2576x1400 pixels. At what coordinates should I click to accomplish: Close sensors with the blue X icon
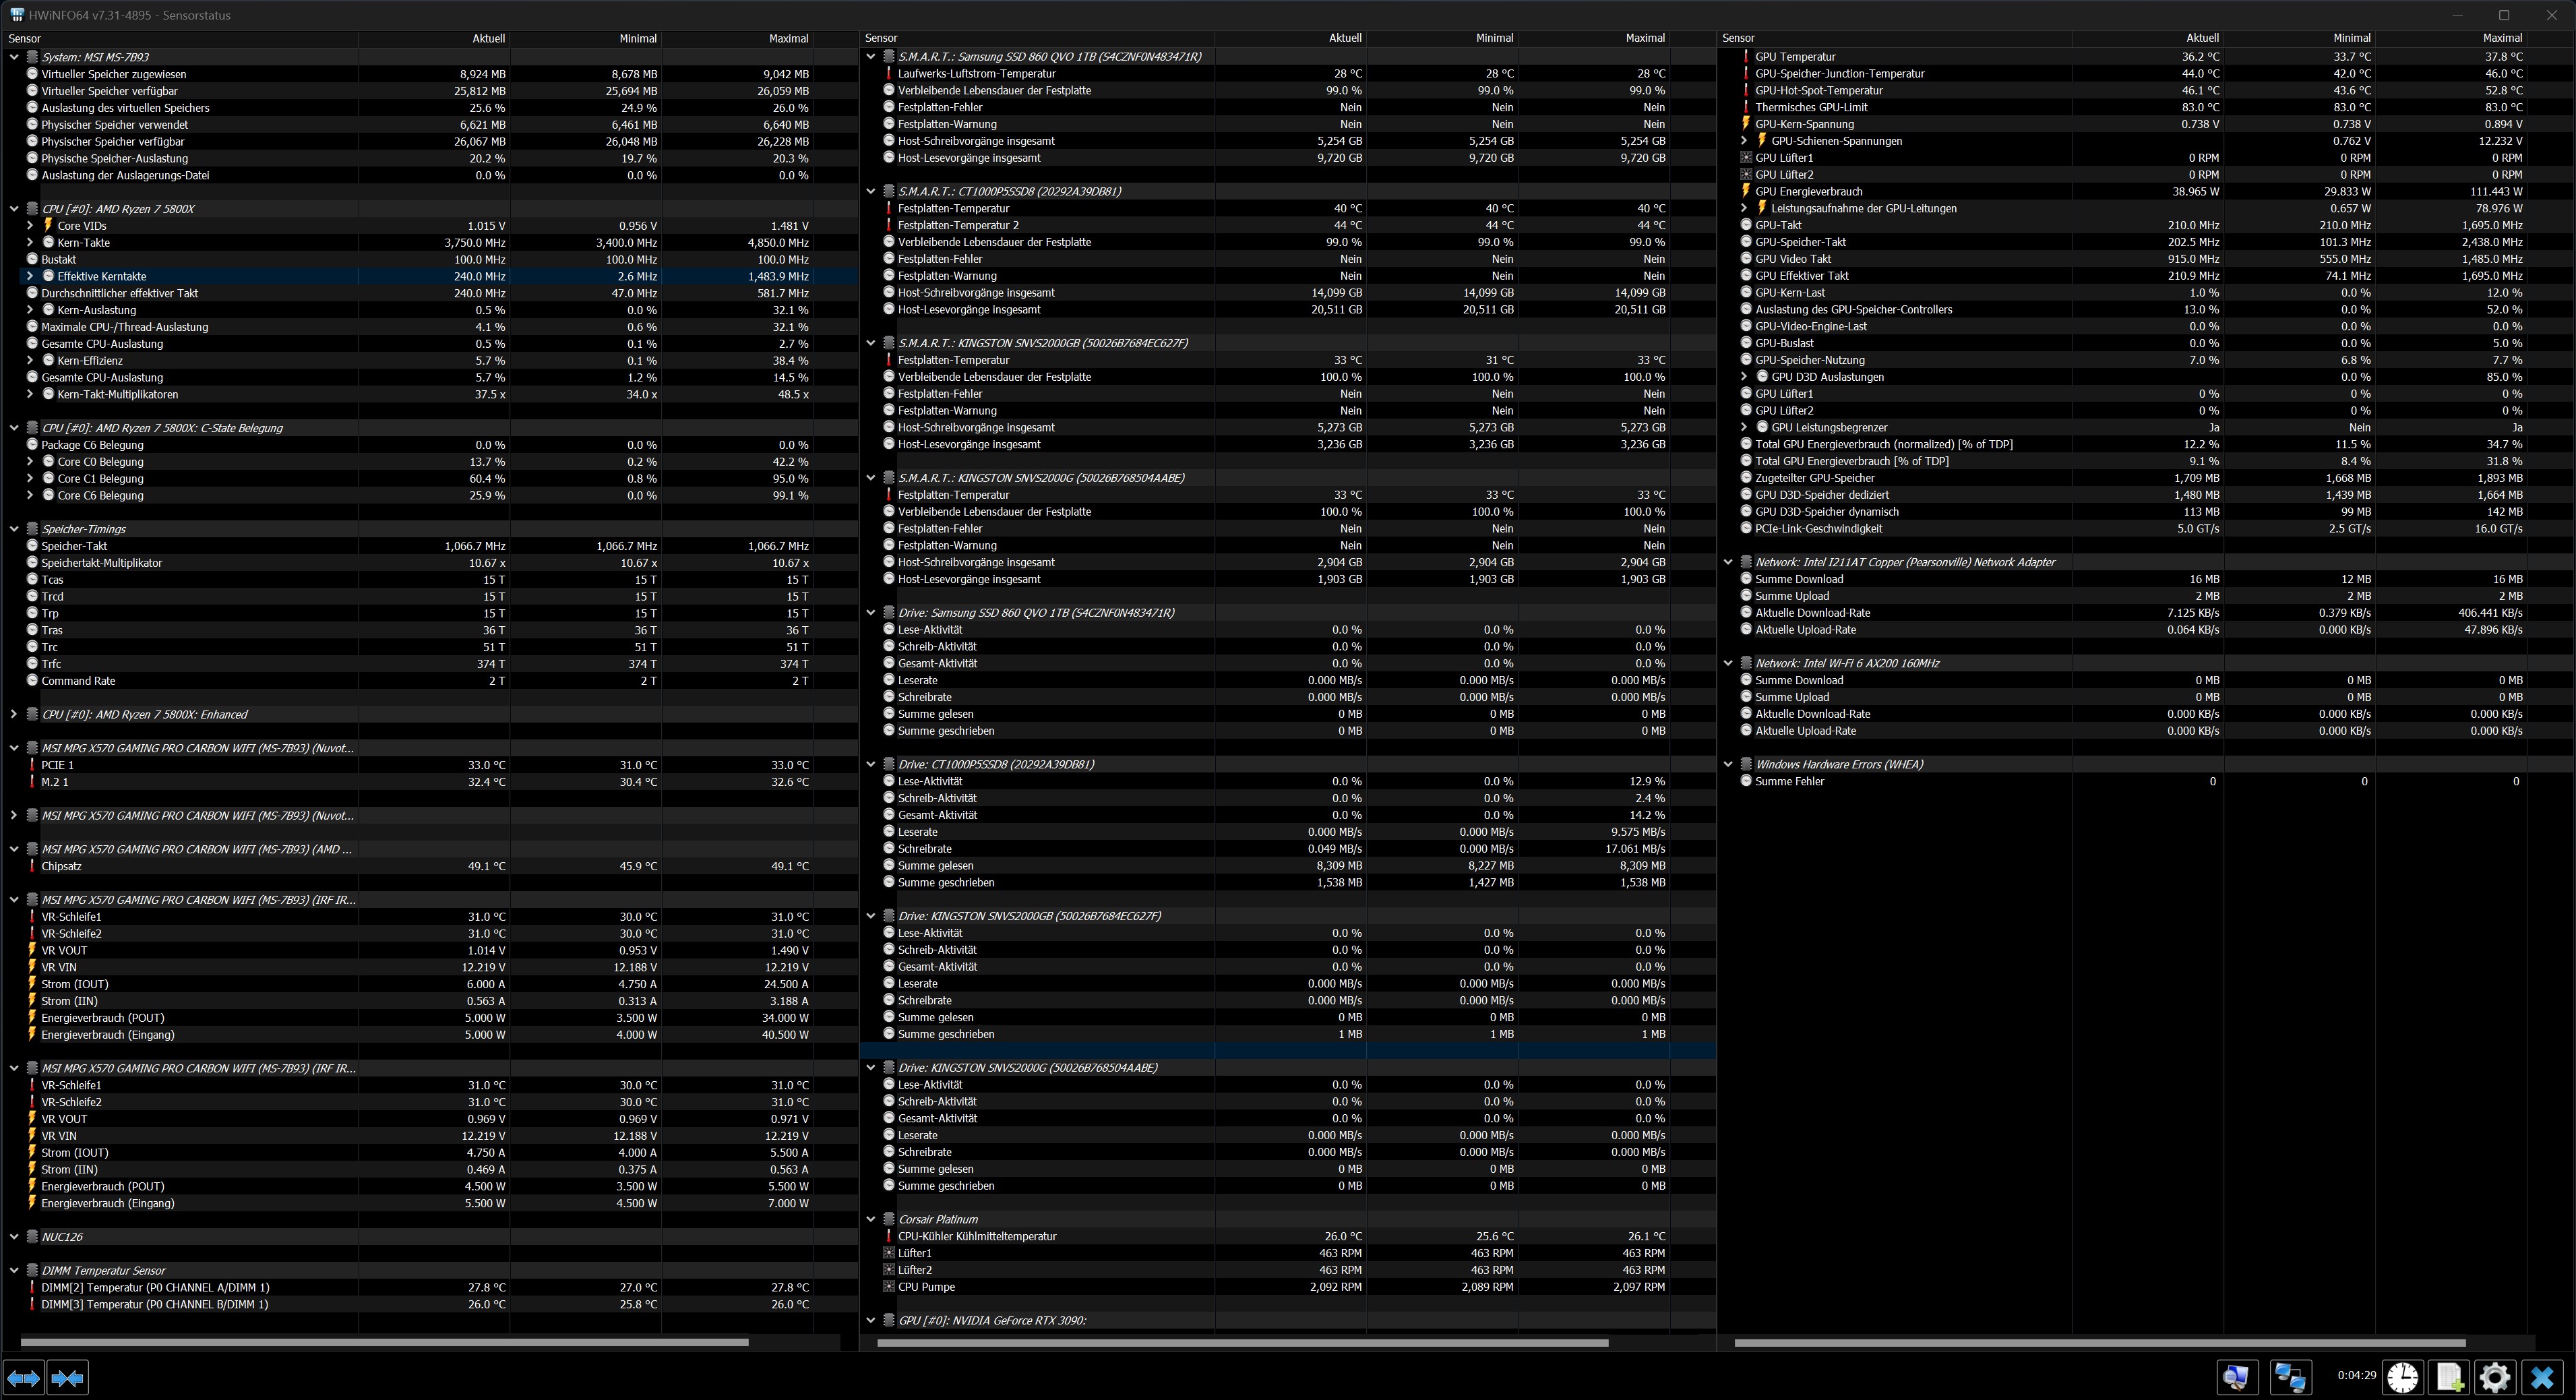[2542, 1377]
